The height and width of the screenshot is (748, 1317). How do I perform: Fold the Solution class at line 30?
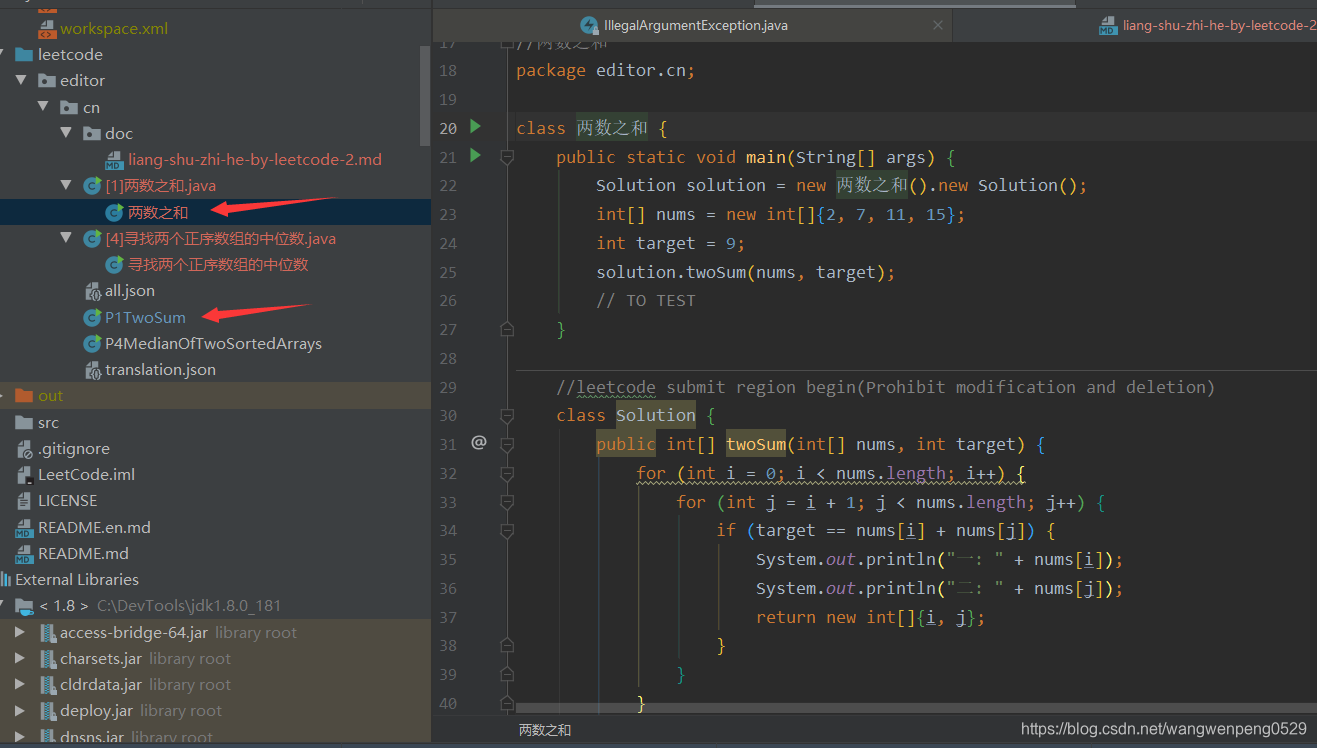point(507,415)
